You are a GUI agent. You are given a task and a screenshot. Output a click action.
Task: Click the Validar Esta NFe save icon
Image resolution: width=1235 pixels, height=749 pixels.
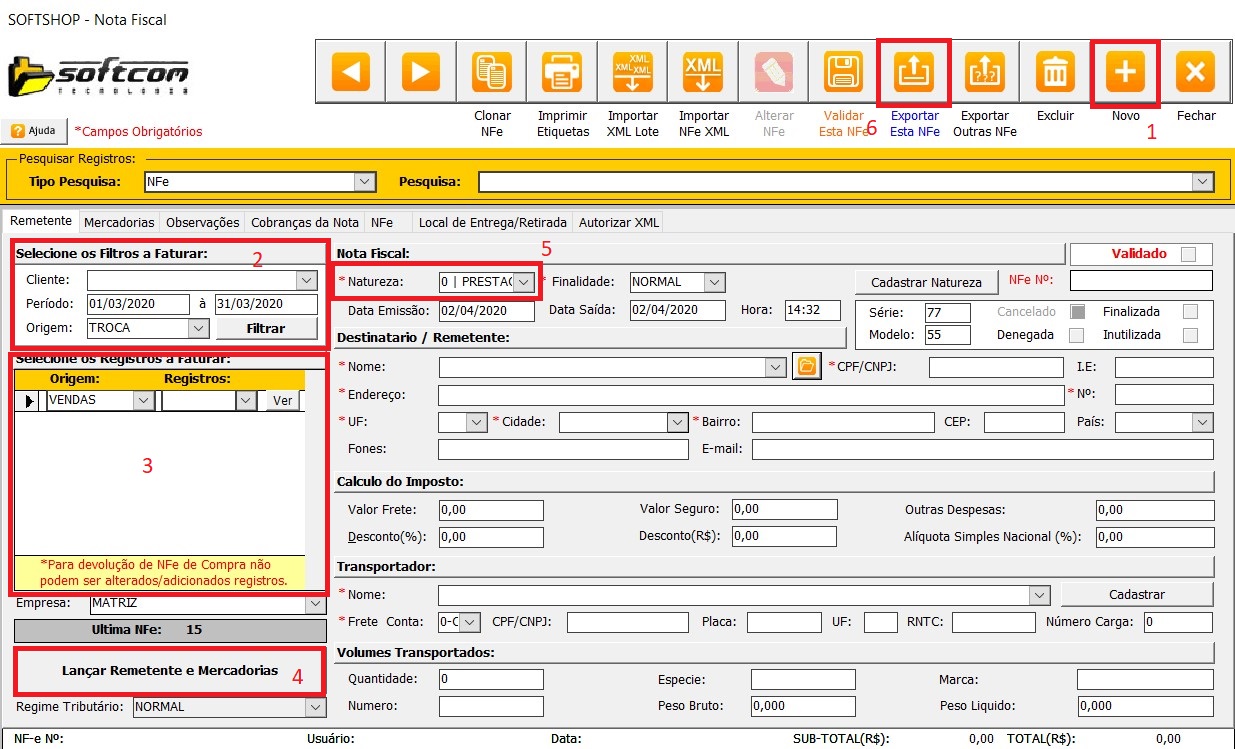[x=843, y=72]
